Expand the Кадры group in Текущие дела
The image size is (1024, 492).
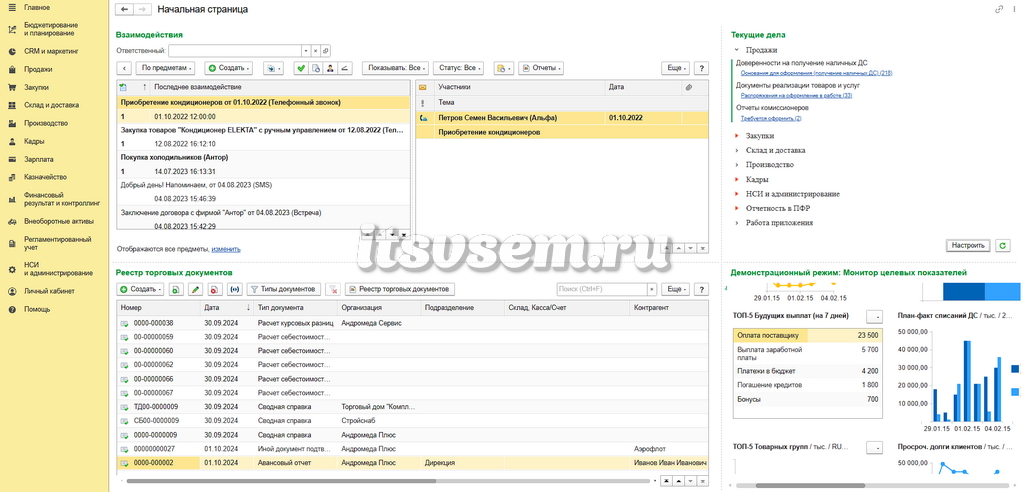[737, 179]
